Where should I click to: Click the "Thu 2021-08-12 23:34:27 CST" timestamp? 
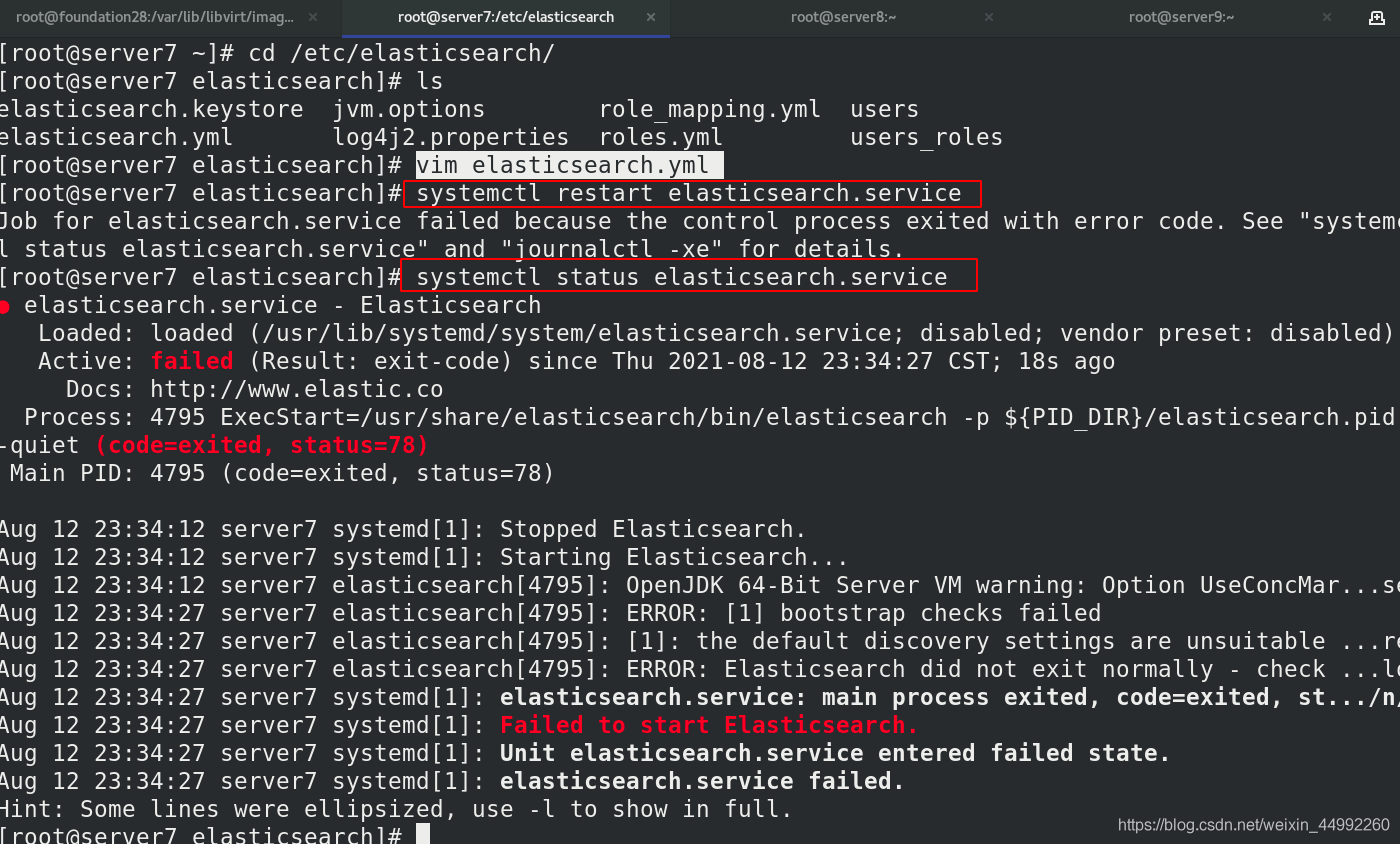pyautogui.click(x=806, y=361)
